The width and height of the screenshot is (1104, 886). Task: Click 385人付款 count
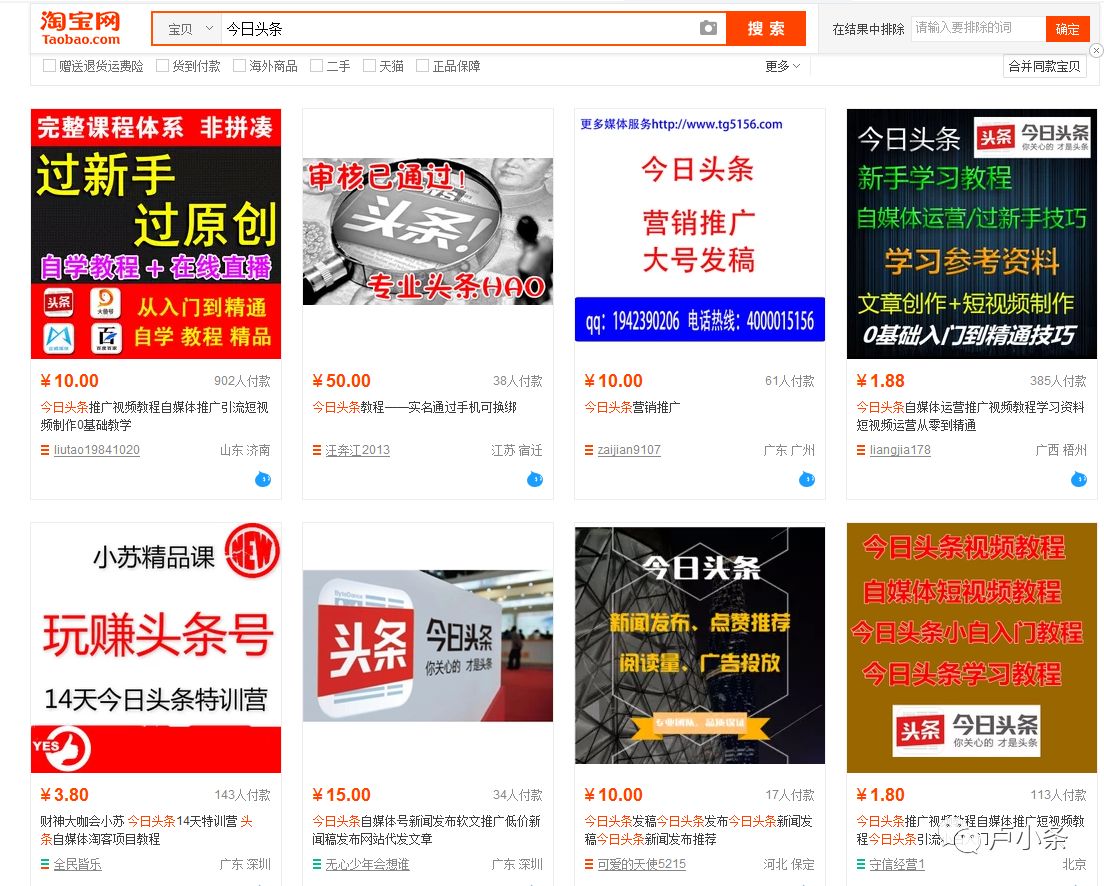(1058, 381)
